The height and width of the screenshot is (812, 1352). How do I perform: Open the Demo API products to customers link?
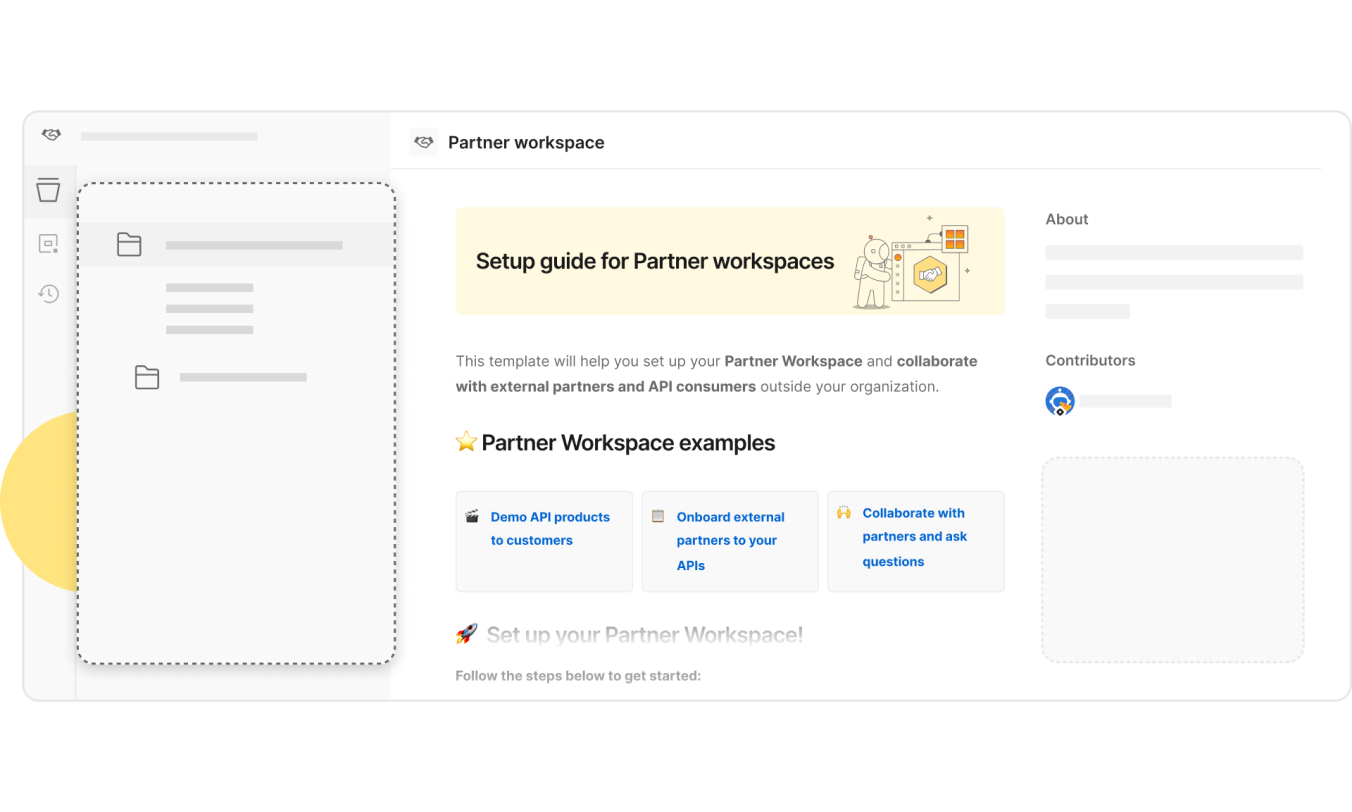[x=550, y=529]
